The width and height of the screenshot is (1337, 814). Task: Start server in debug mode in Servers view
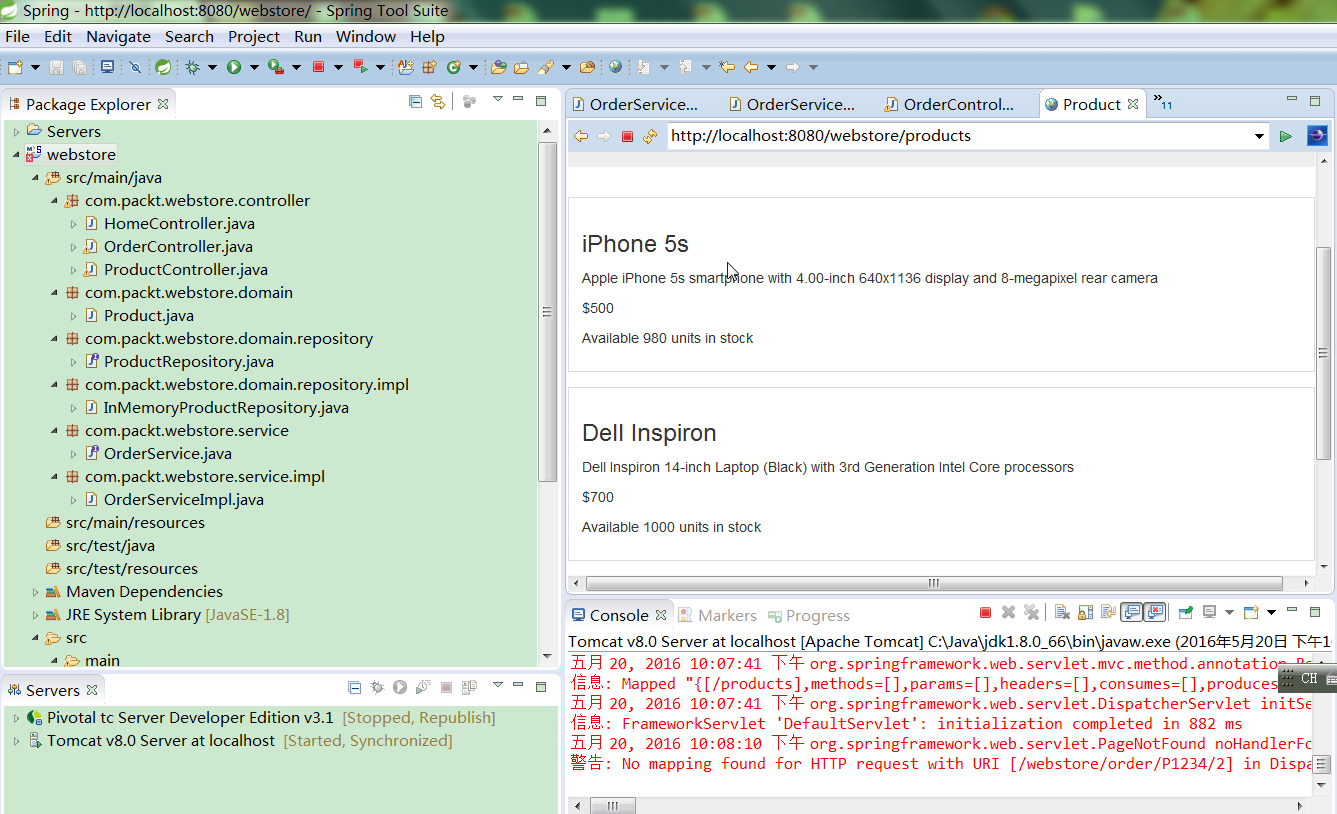377,687
